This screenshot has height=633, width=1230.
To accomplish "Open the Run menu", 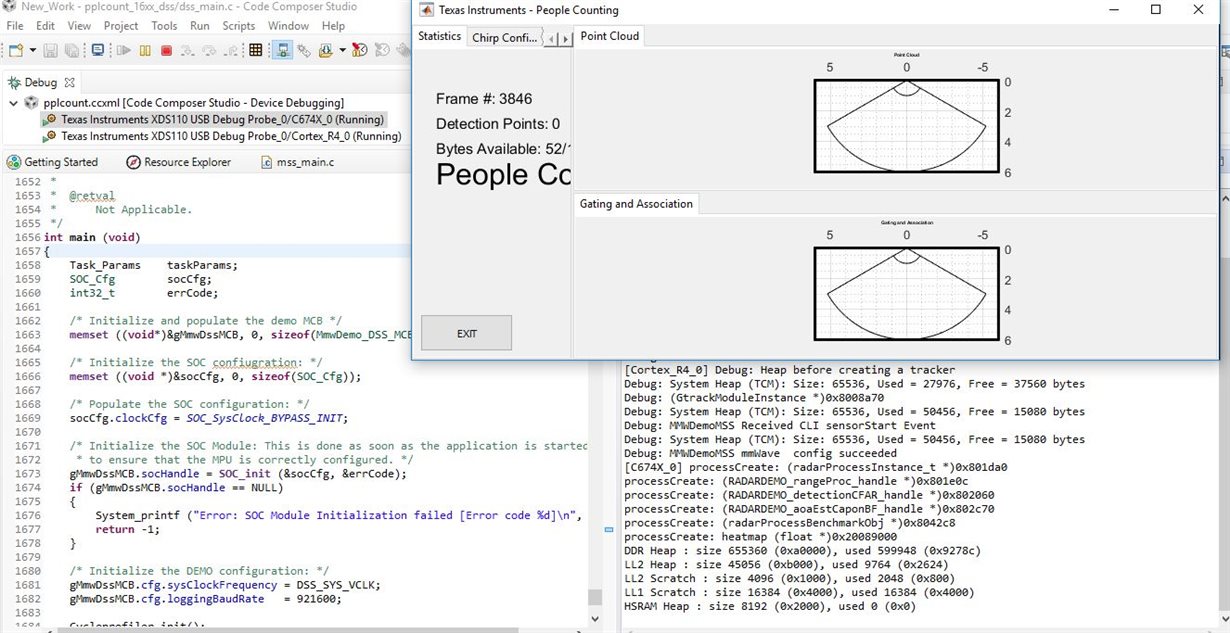I will (x=200, y=25).
